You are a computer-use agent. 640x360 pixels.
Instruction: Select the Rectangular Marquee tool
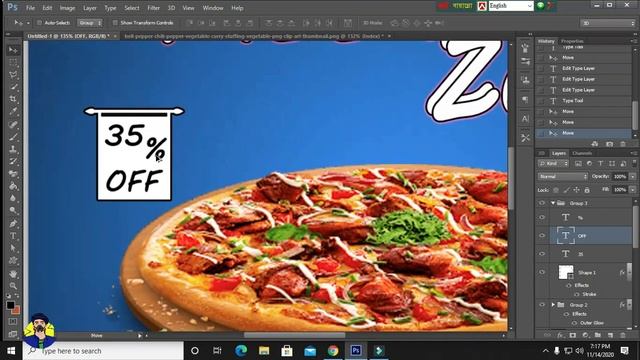13,62
